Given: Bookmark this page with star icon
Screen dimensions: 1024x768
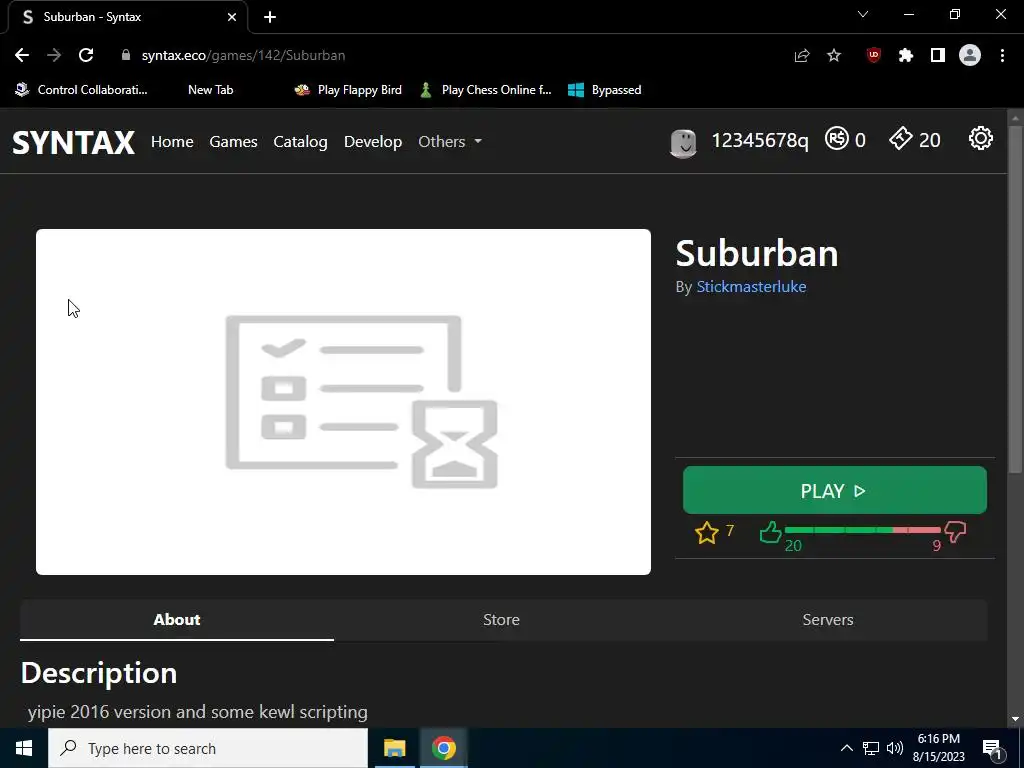Looking at the screenshot, I should [834, 56].
